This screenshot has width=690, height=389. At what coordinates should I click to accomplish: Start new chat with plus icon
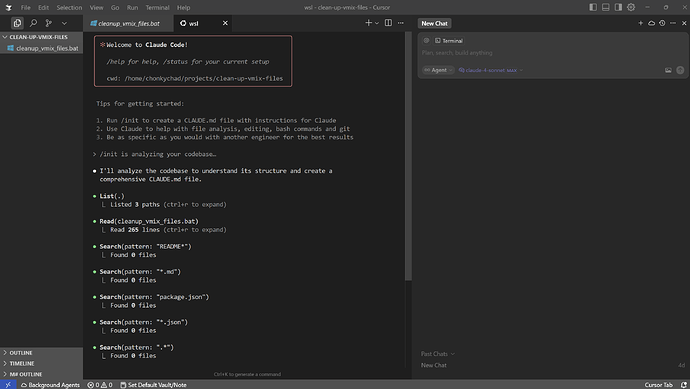pyautogui.click(x=640, y=23)
